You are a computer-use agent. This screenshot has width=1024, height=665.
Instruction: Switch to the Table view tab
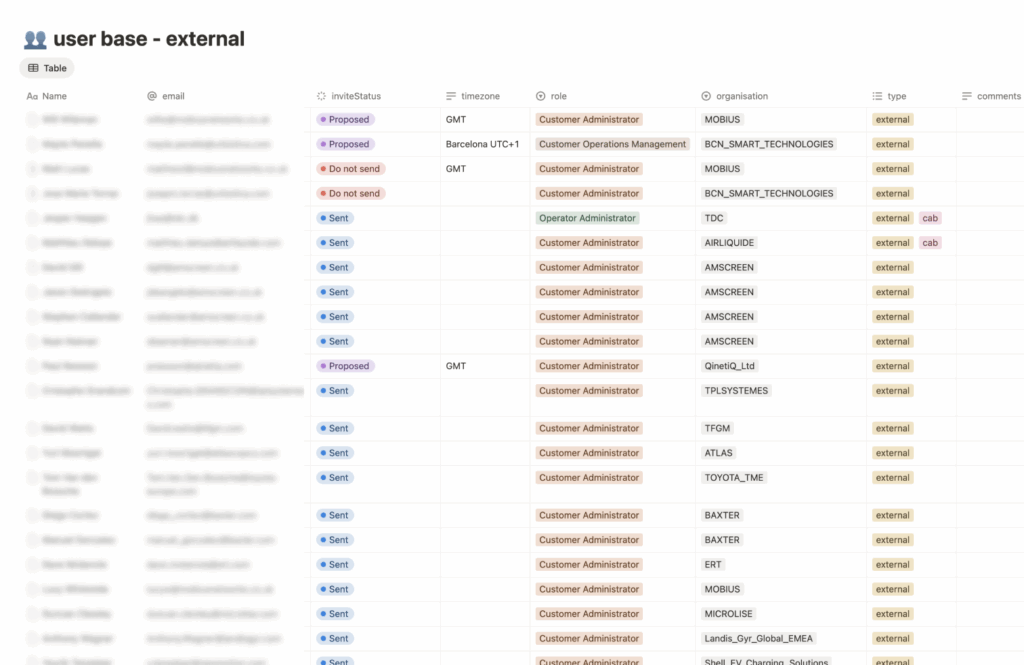click(47, 68)
